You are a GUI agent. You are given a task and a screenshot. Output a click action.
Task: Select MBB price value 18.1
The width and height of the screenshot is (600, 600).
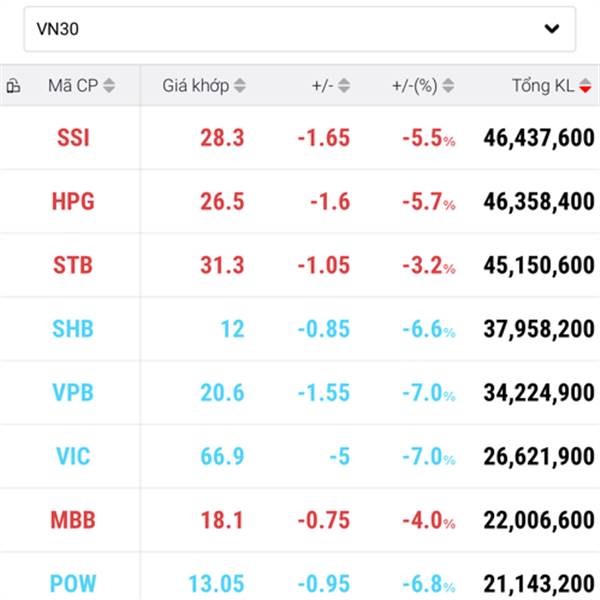(222, 520)
